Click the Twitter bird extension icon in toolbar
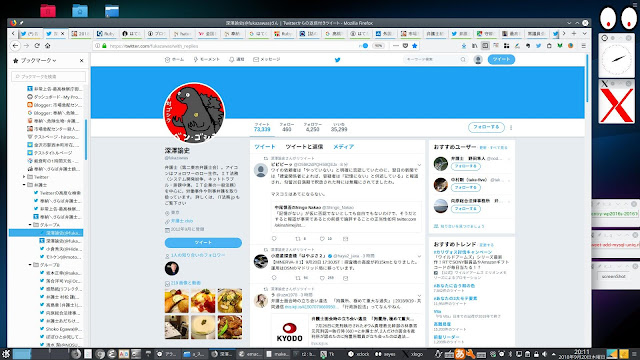This screenshot has width=640, height=360. click(x=538, y=46)
